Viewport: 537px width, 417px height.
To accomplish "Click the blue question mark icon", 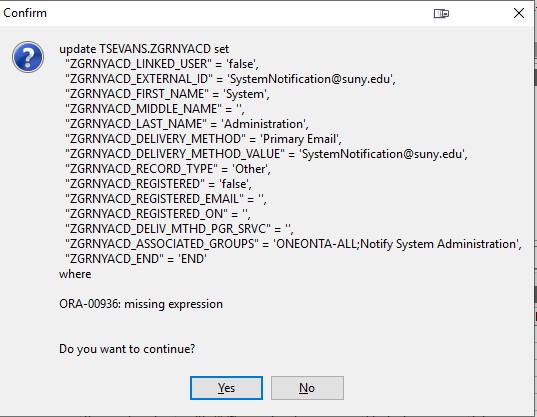I will [x=28, y=57].
